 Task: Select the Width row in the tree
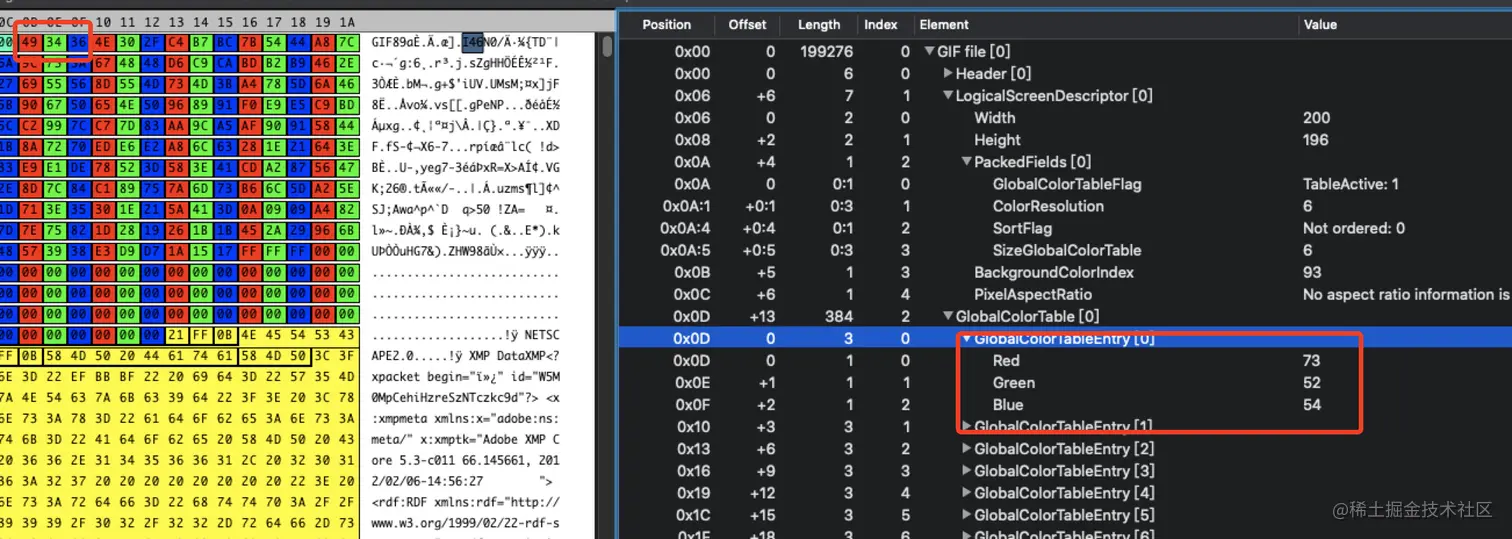point(1065,118)
